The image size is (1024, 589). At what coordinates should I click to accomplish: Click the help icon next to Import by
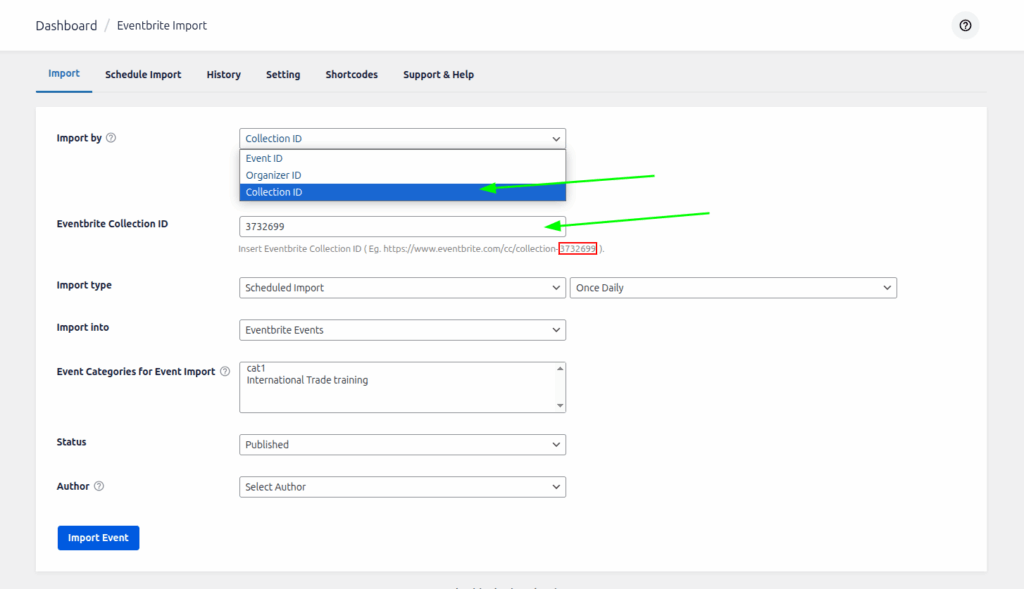[111, 138]
